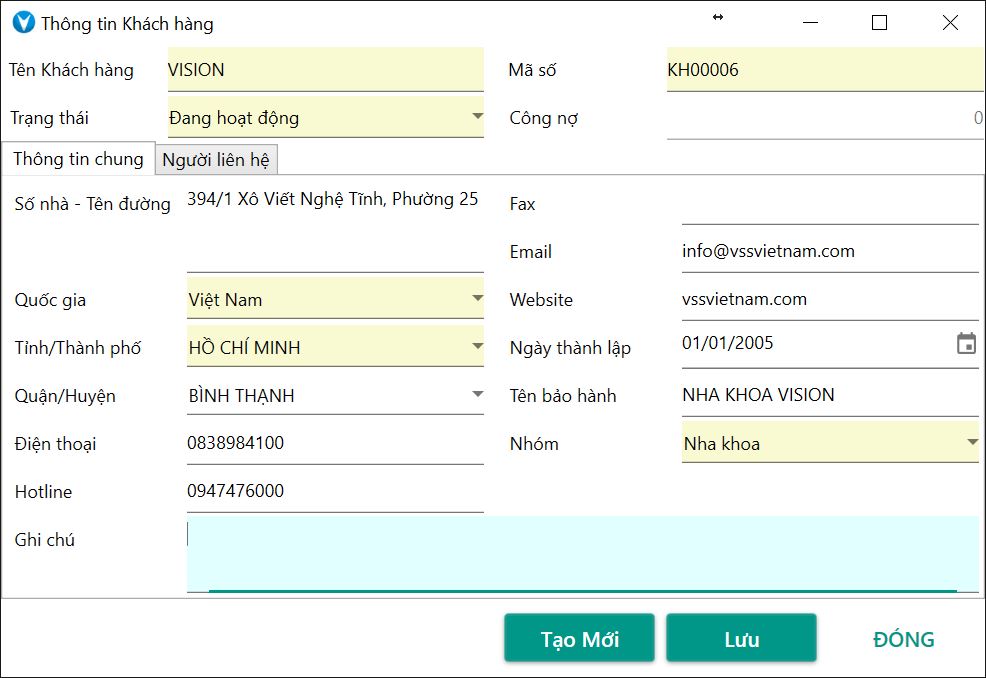
Task: Expand the Tỉnh/Thành phố dropdown
Action: [477, 347]
